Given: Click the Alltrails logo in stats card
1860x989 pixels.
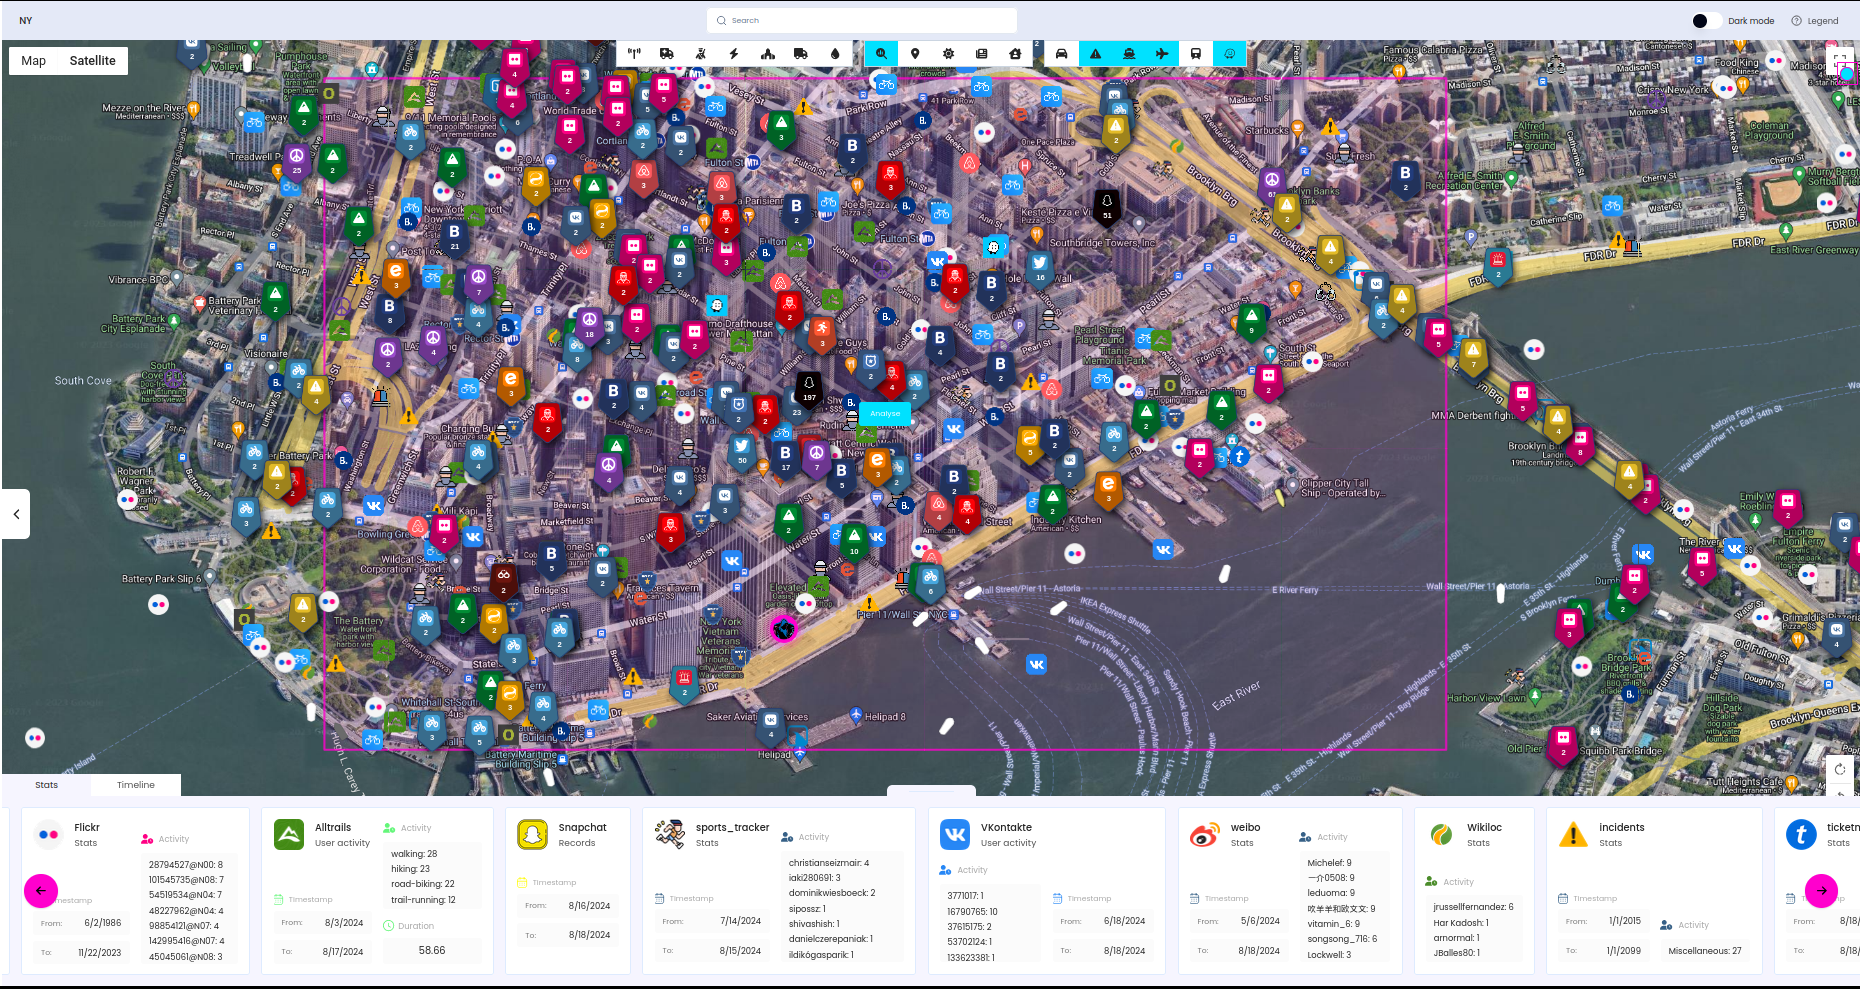Looking at the screenshot, I should click(x=289, y=834).
